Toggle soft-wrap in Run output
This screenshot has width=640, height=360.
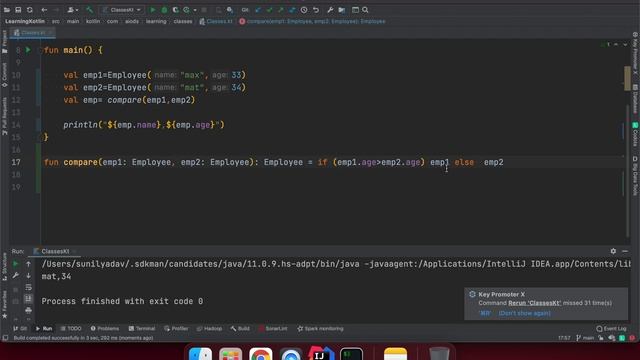click(x=29, y=287)
